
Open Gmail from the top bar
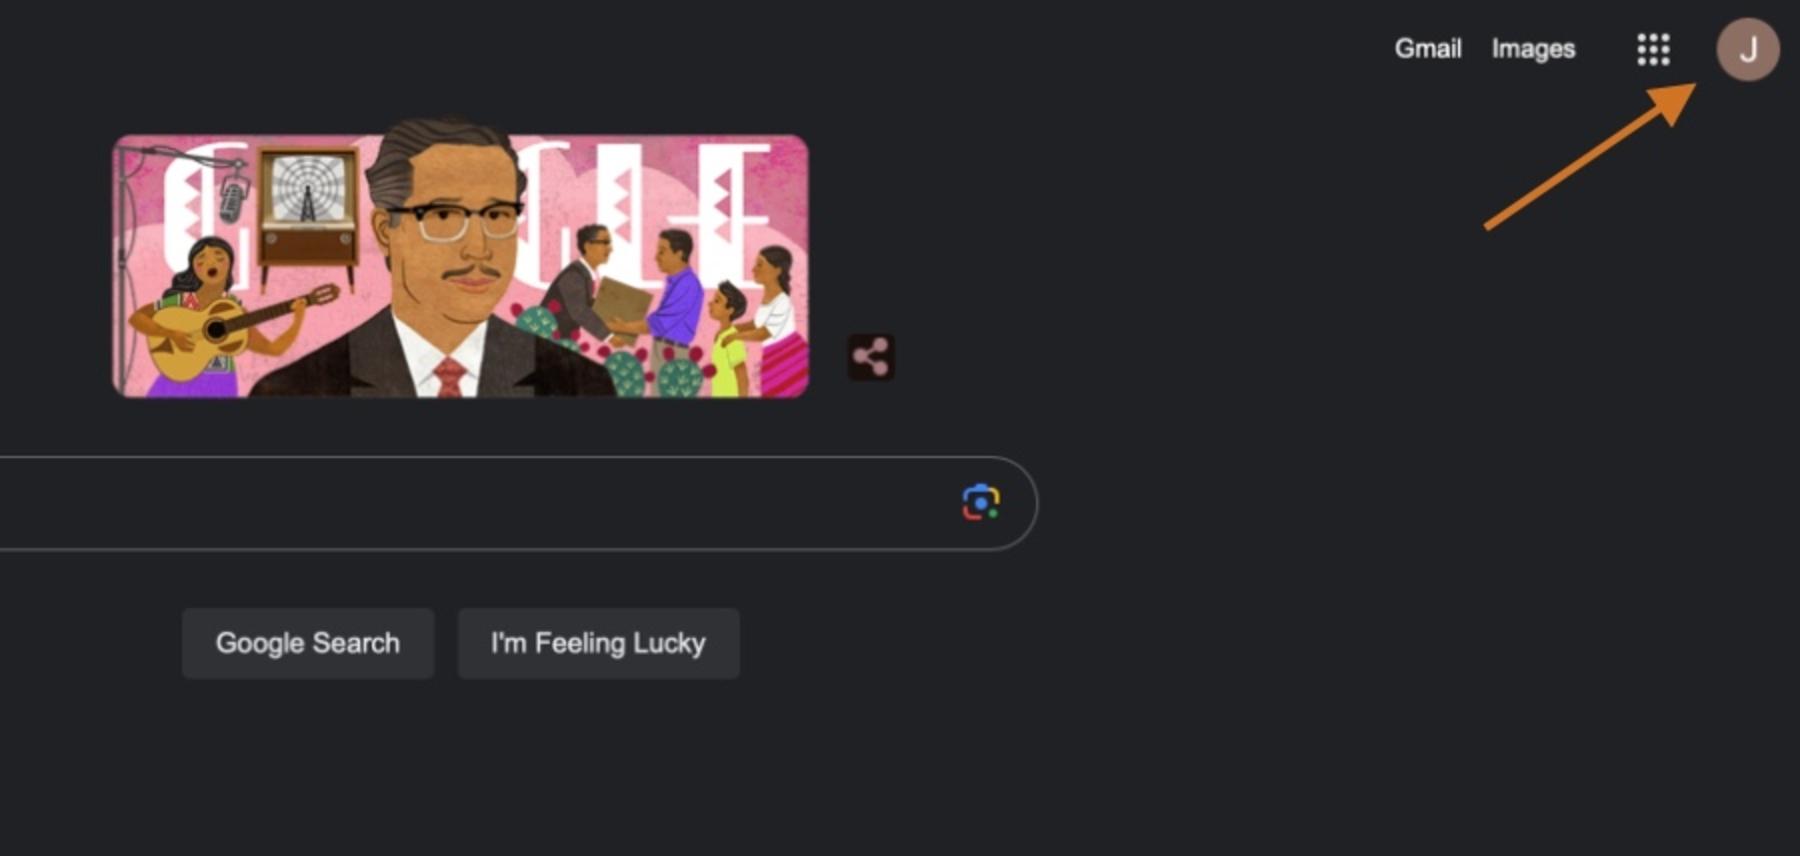pyautogui.click(x=1428, y=49)
